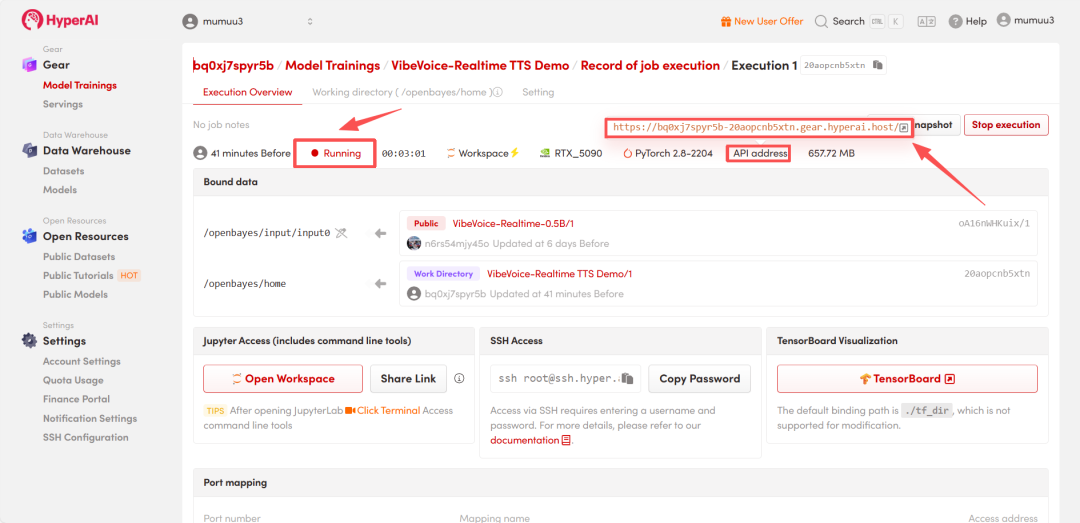Toggle the language translation icon
This screenshot has height=523, width=1080.
926,21
